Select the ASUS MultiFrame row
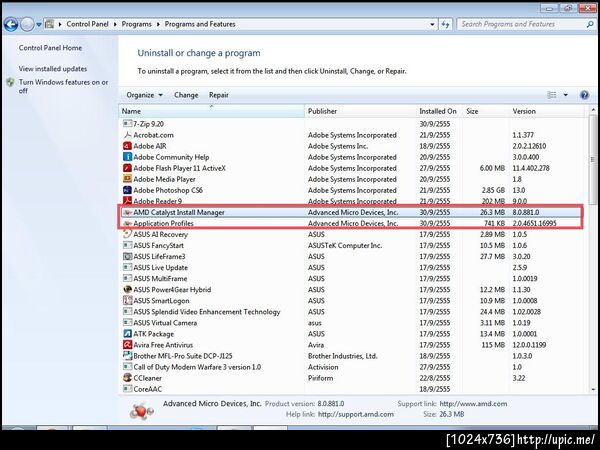600x450 pixels. [351, 279]
